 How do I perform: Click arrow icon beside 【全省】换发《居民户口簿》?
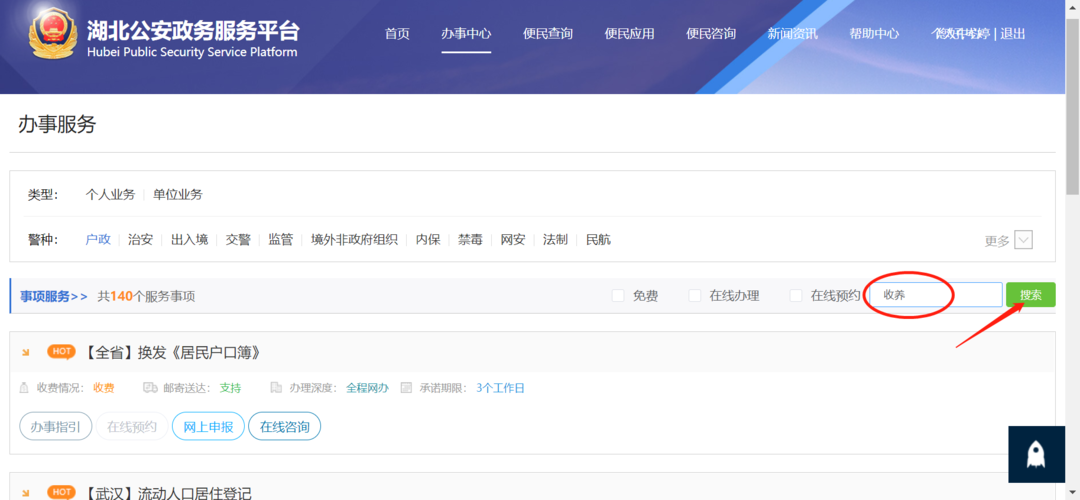(26, 353)
